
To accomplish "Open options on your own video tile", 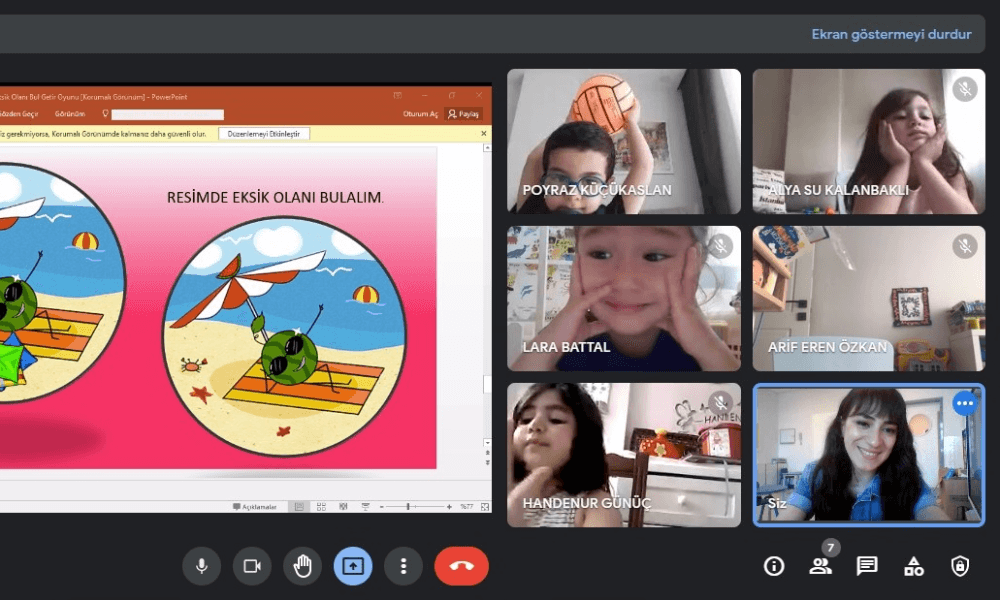I will click(x=965, y=403).
